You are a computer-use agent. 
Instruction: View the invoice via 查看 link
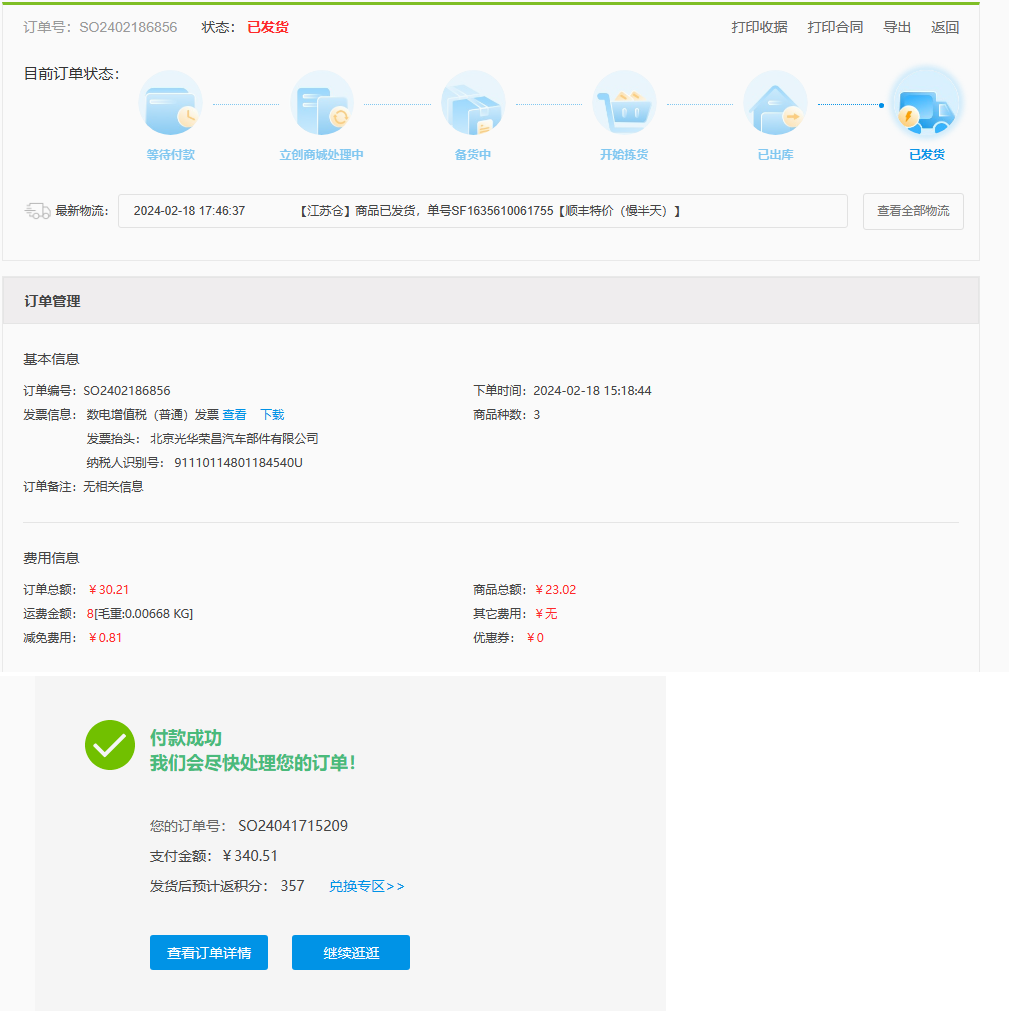pyautogui.click(x=234, y=415)
